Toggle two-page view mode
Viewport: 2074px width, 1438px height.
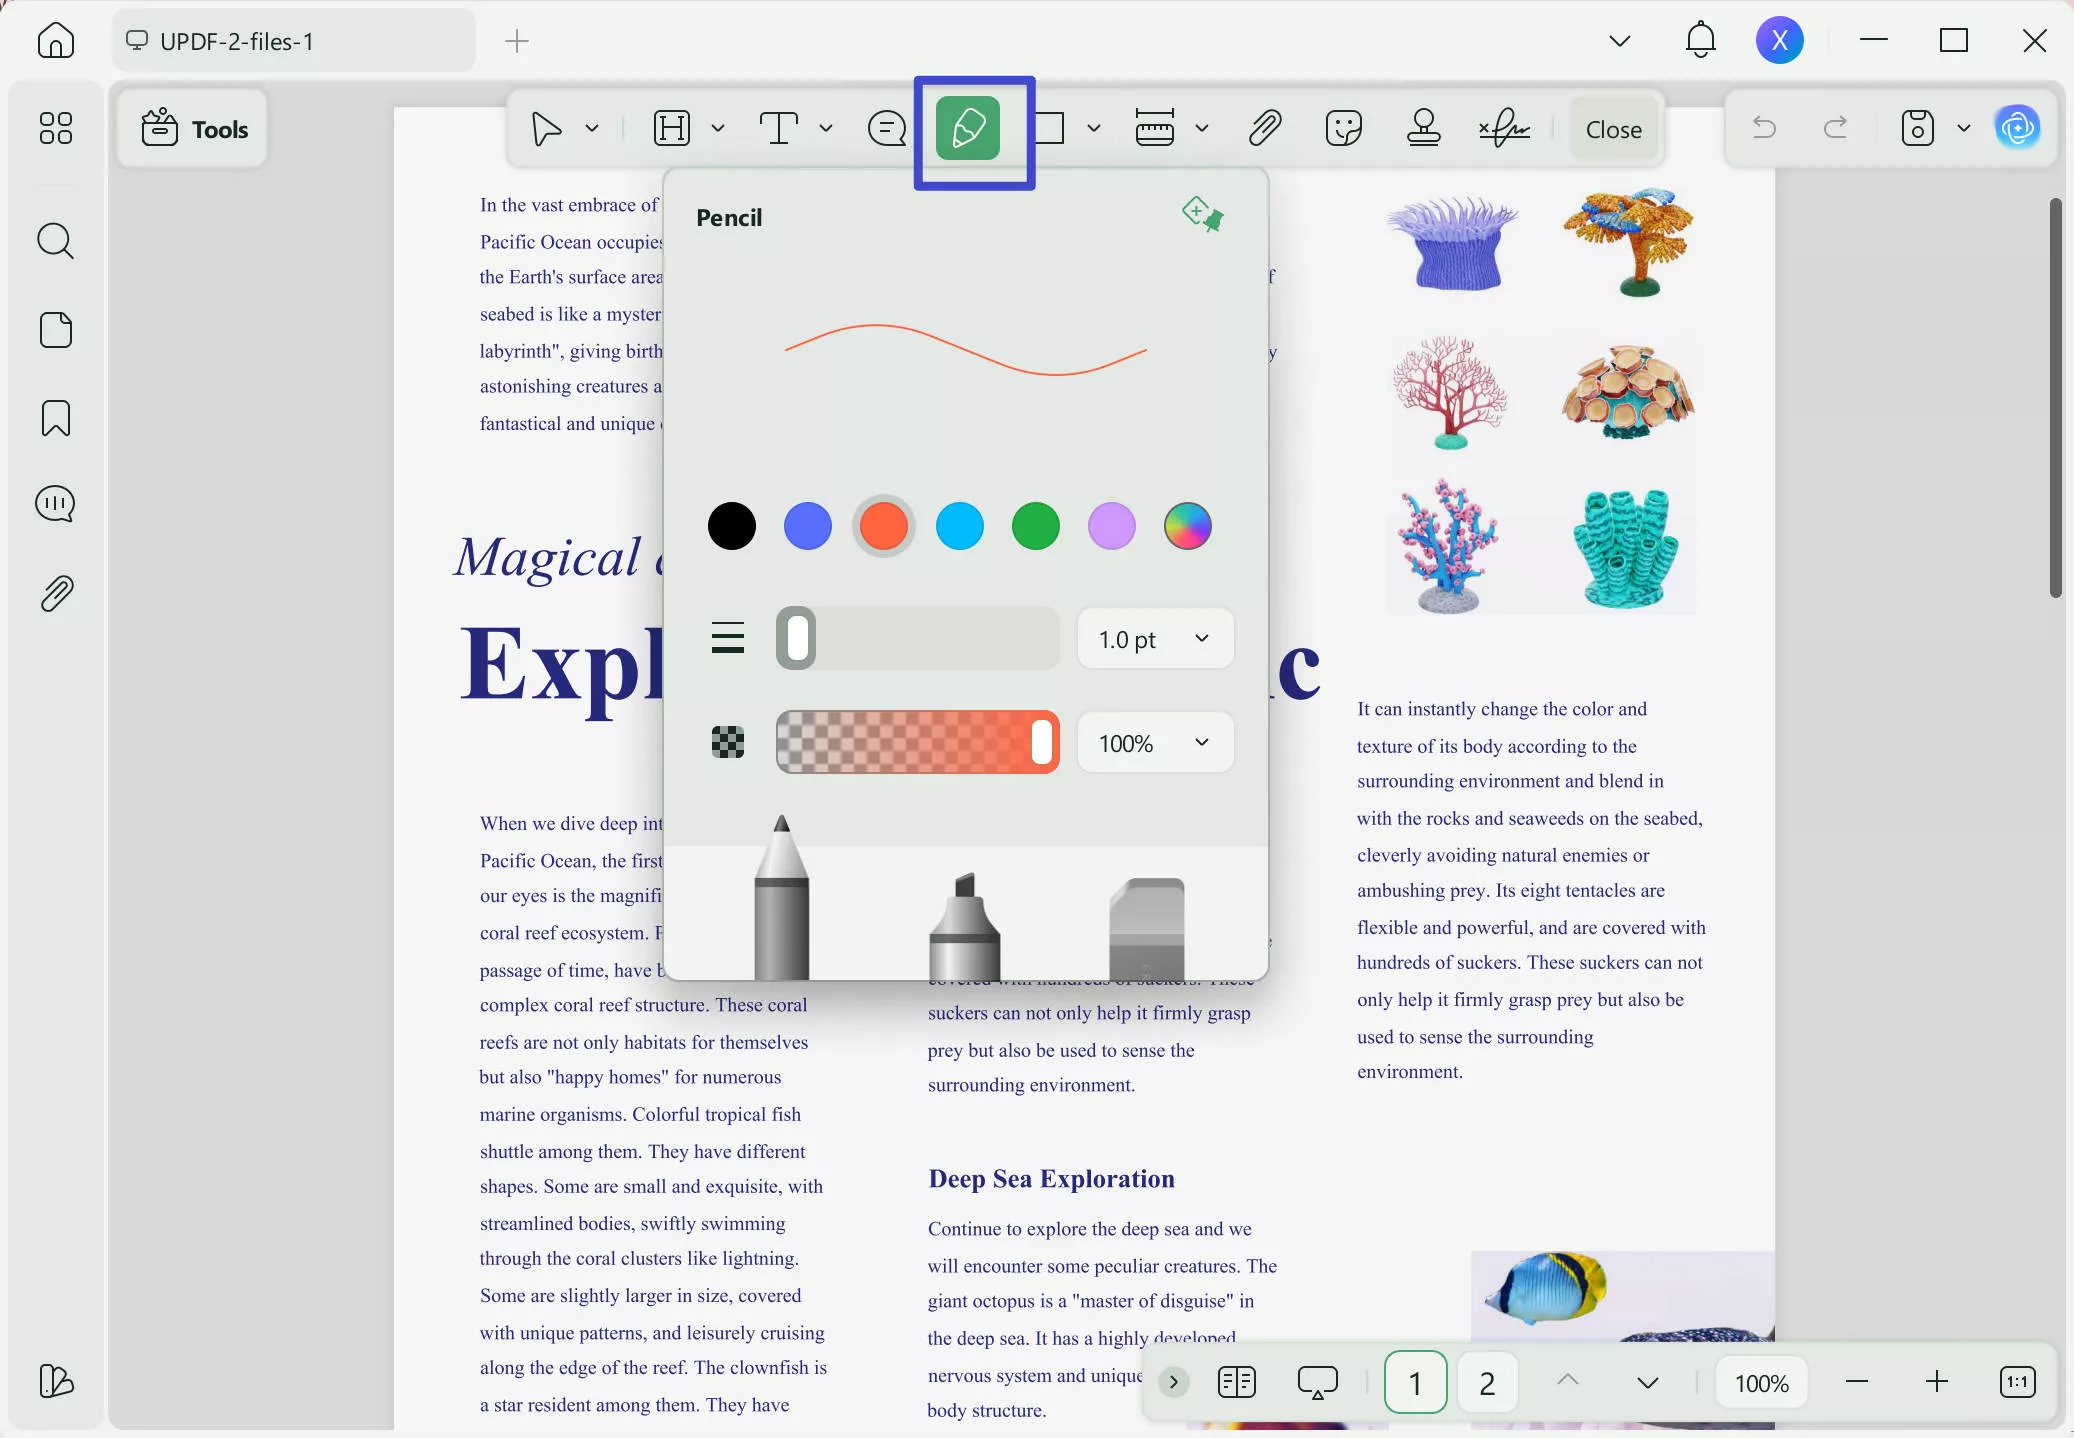[1236, 1382]
